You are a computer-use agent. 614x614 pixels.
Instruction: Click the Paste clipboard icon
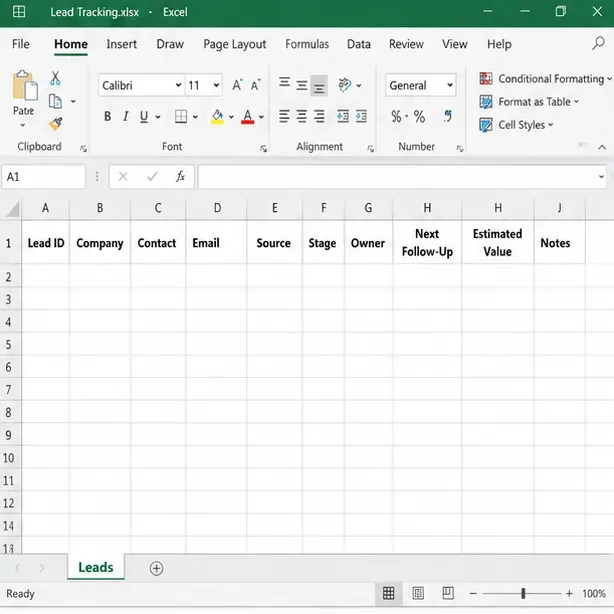pyautogui.click(x=25, y=85)
